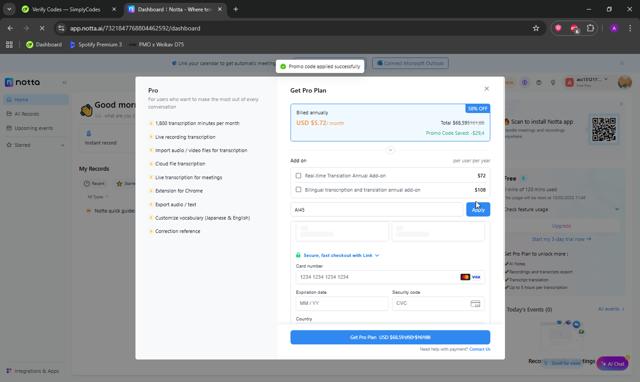Open All events link beside Today's Events
Viewport: 640px width, 382px height.
(x=611, y=309)
